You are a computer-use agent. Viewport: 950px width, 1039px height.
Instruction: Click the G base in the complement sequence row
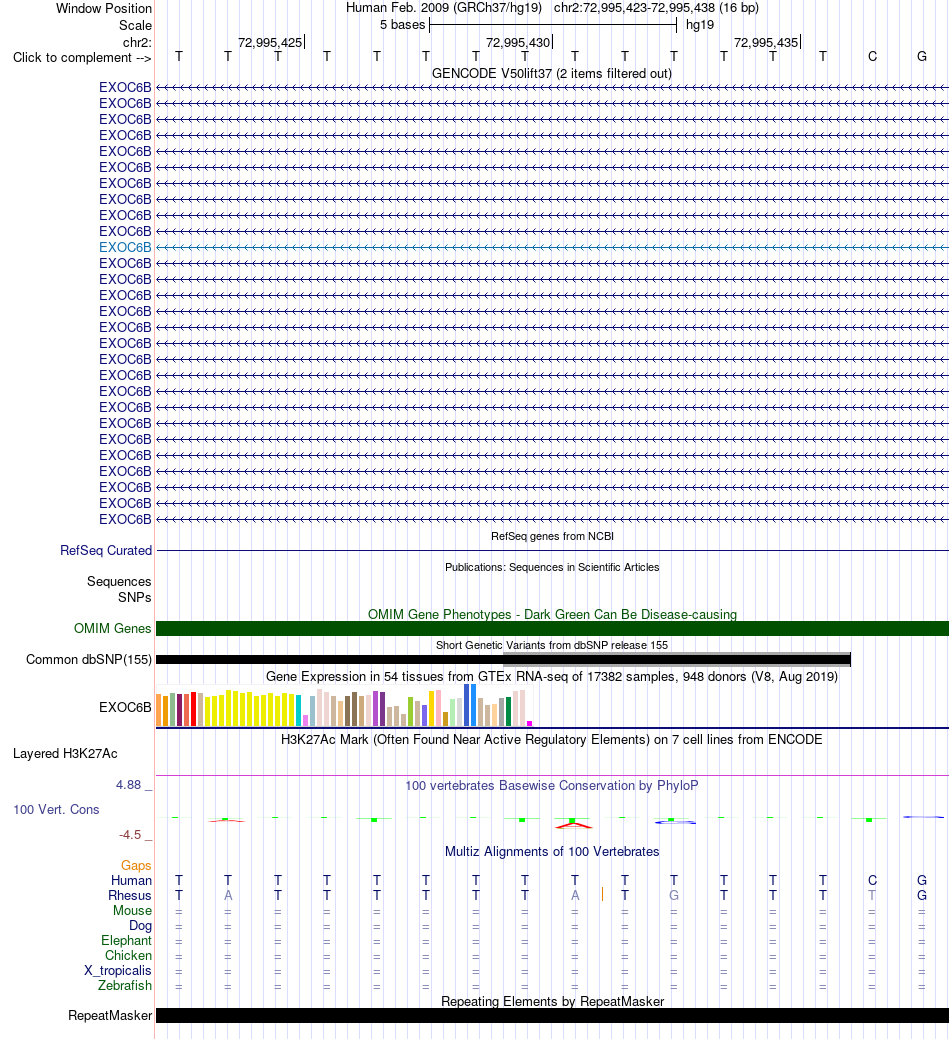point(922,57)
